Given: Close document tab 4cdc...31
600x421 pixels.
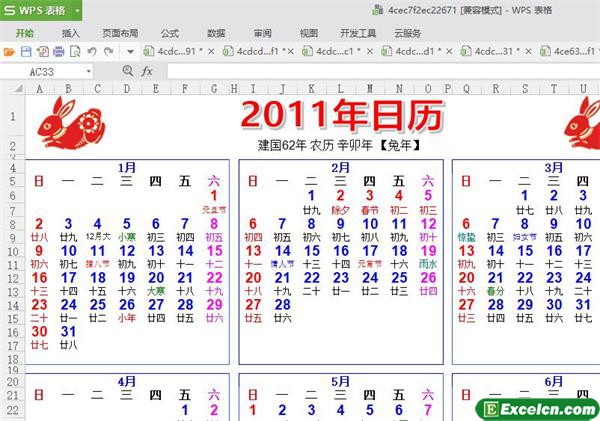Looking at the screenshot, I should tap(528, 51).
